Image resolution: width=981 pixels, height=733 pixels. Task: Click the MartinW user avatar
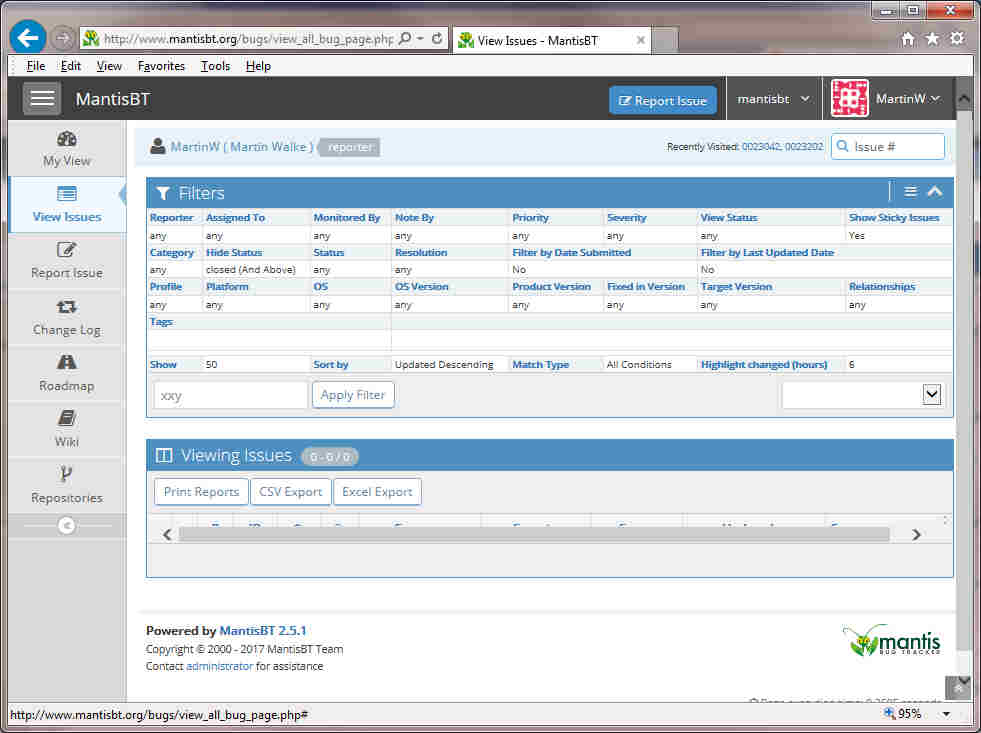coord(850,99)
